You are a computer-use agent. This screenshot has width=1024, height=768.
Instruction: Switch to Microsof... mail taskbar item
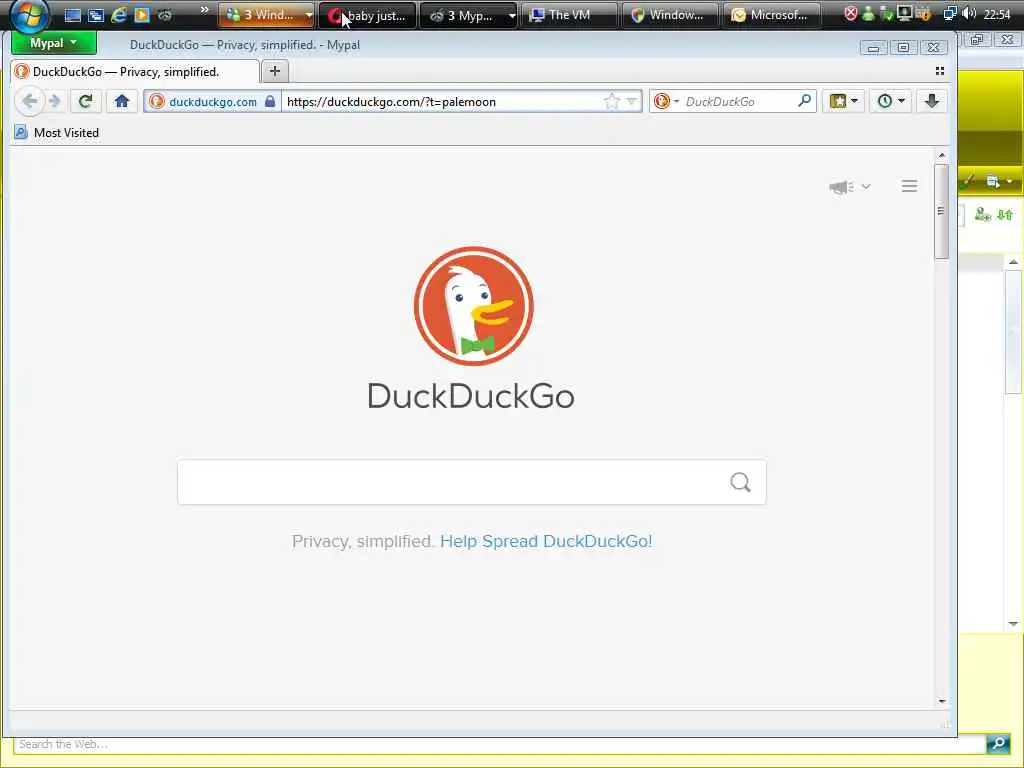(771, 15)
